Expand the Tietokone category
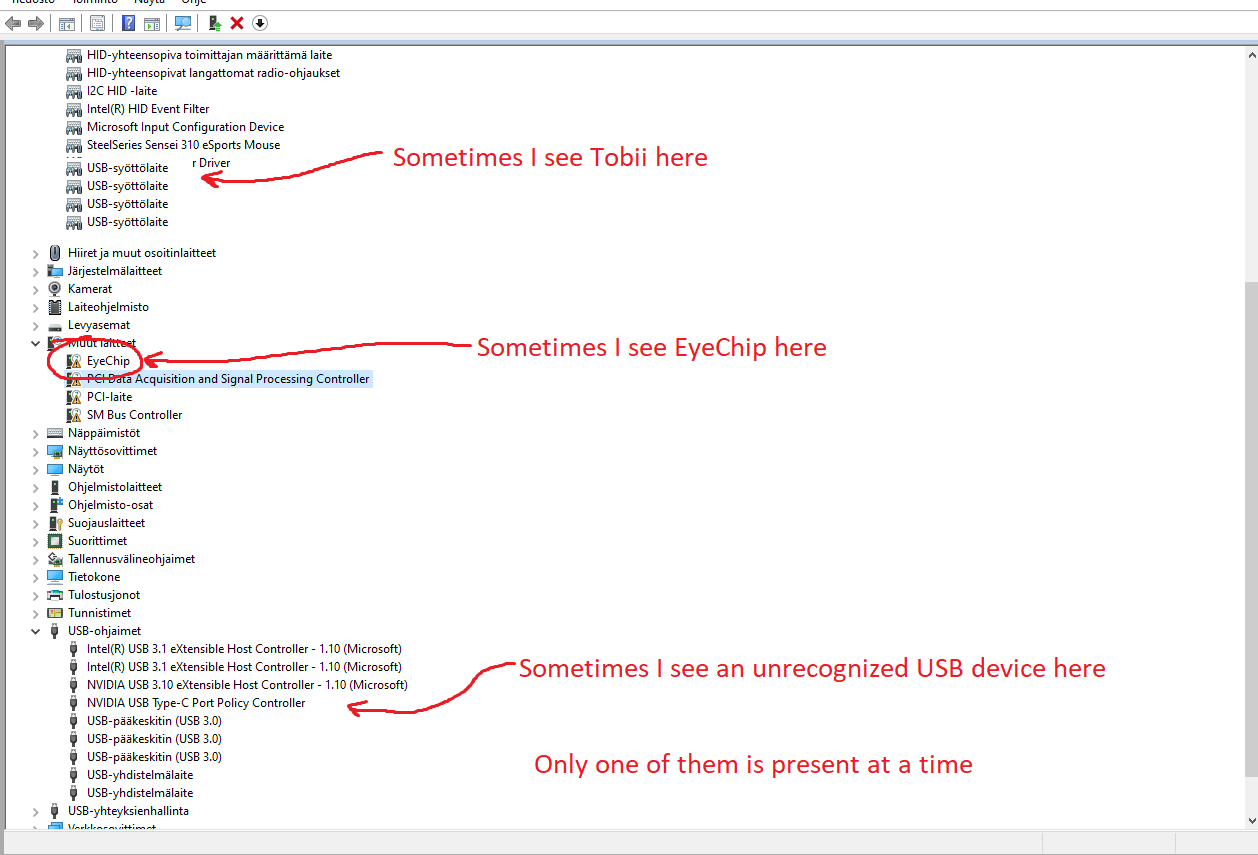The image size is (1258, 855). [36, 577]
